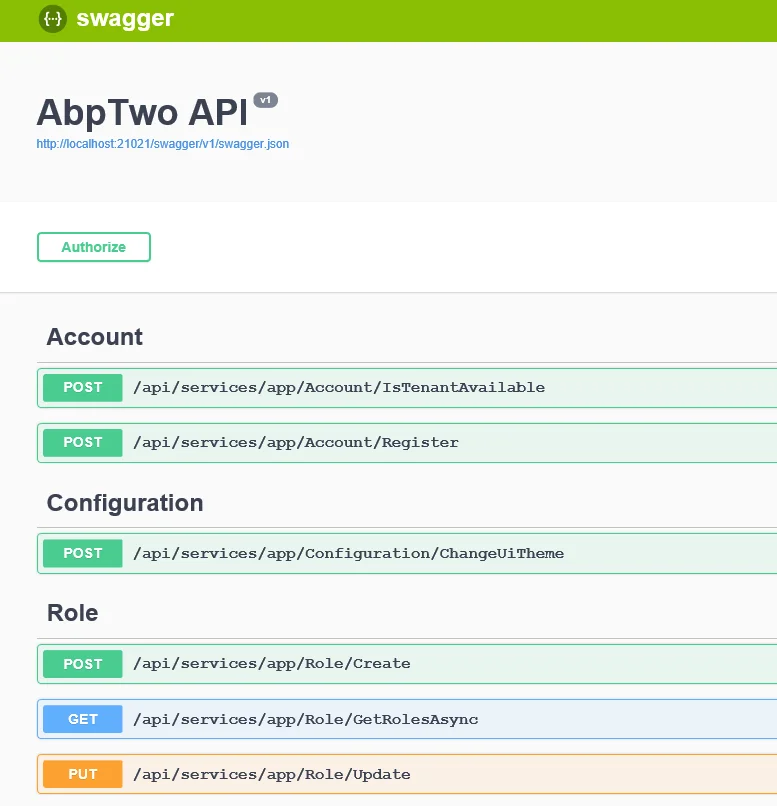Screen dimensions: 777x806
Task: Click the Swagger logo icon in header
Action: [x=52, y=19]
